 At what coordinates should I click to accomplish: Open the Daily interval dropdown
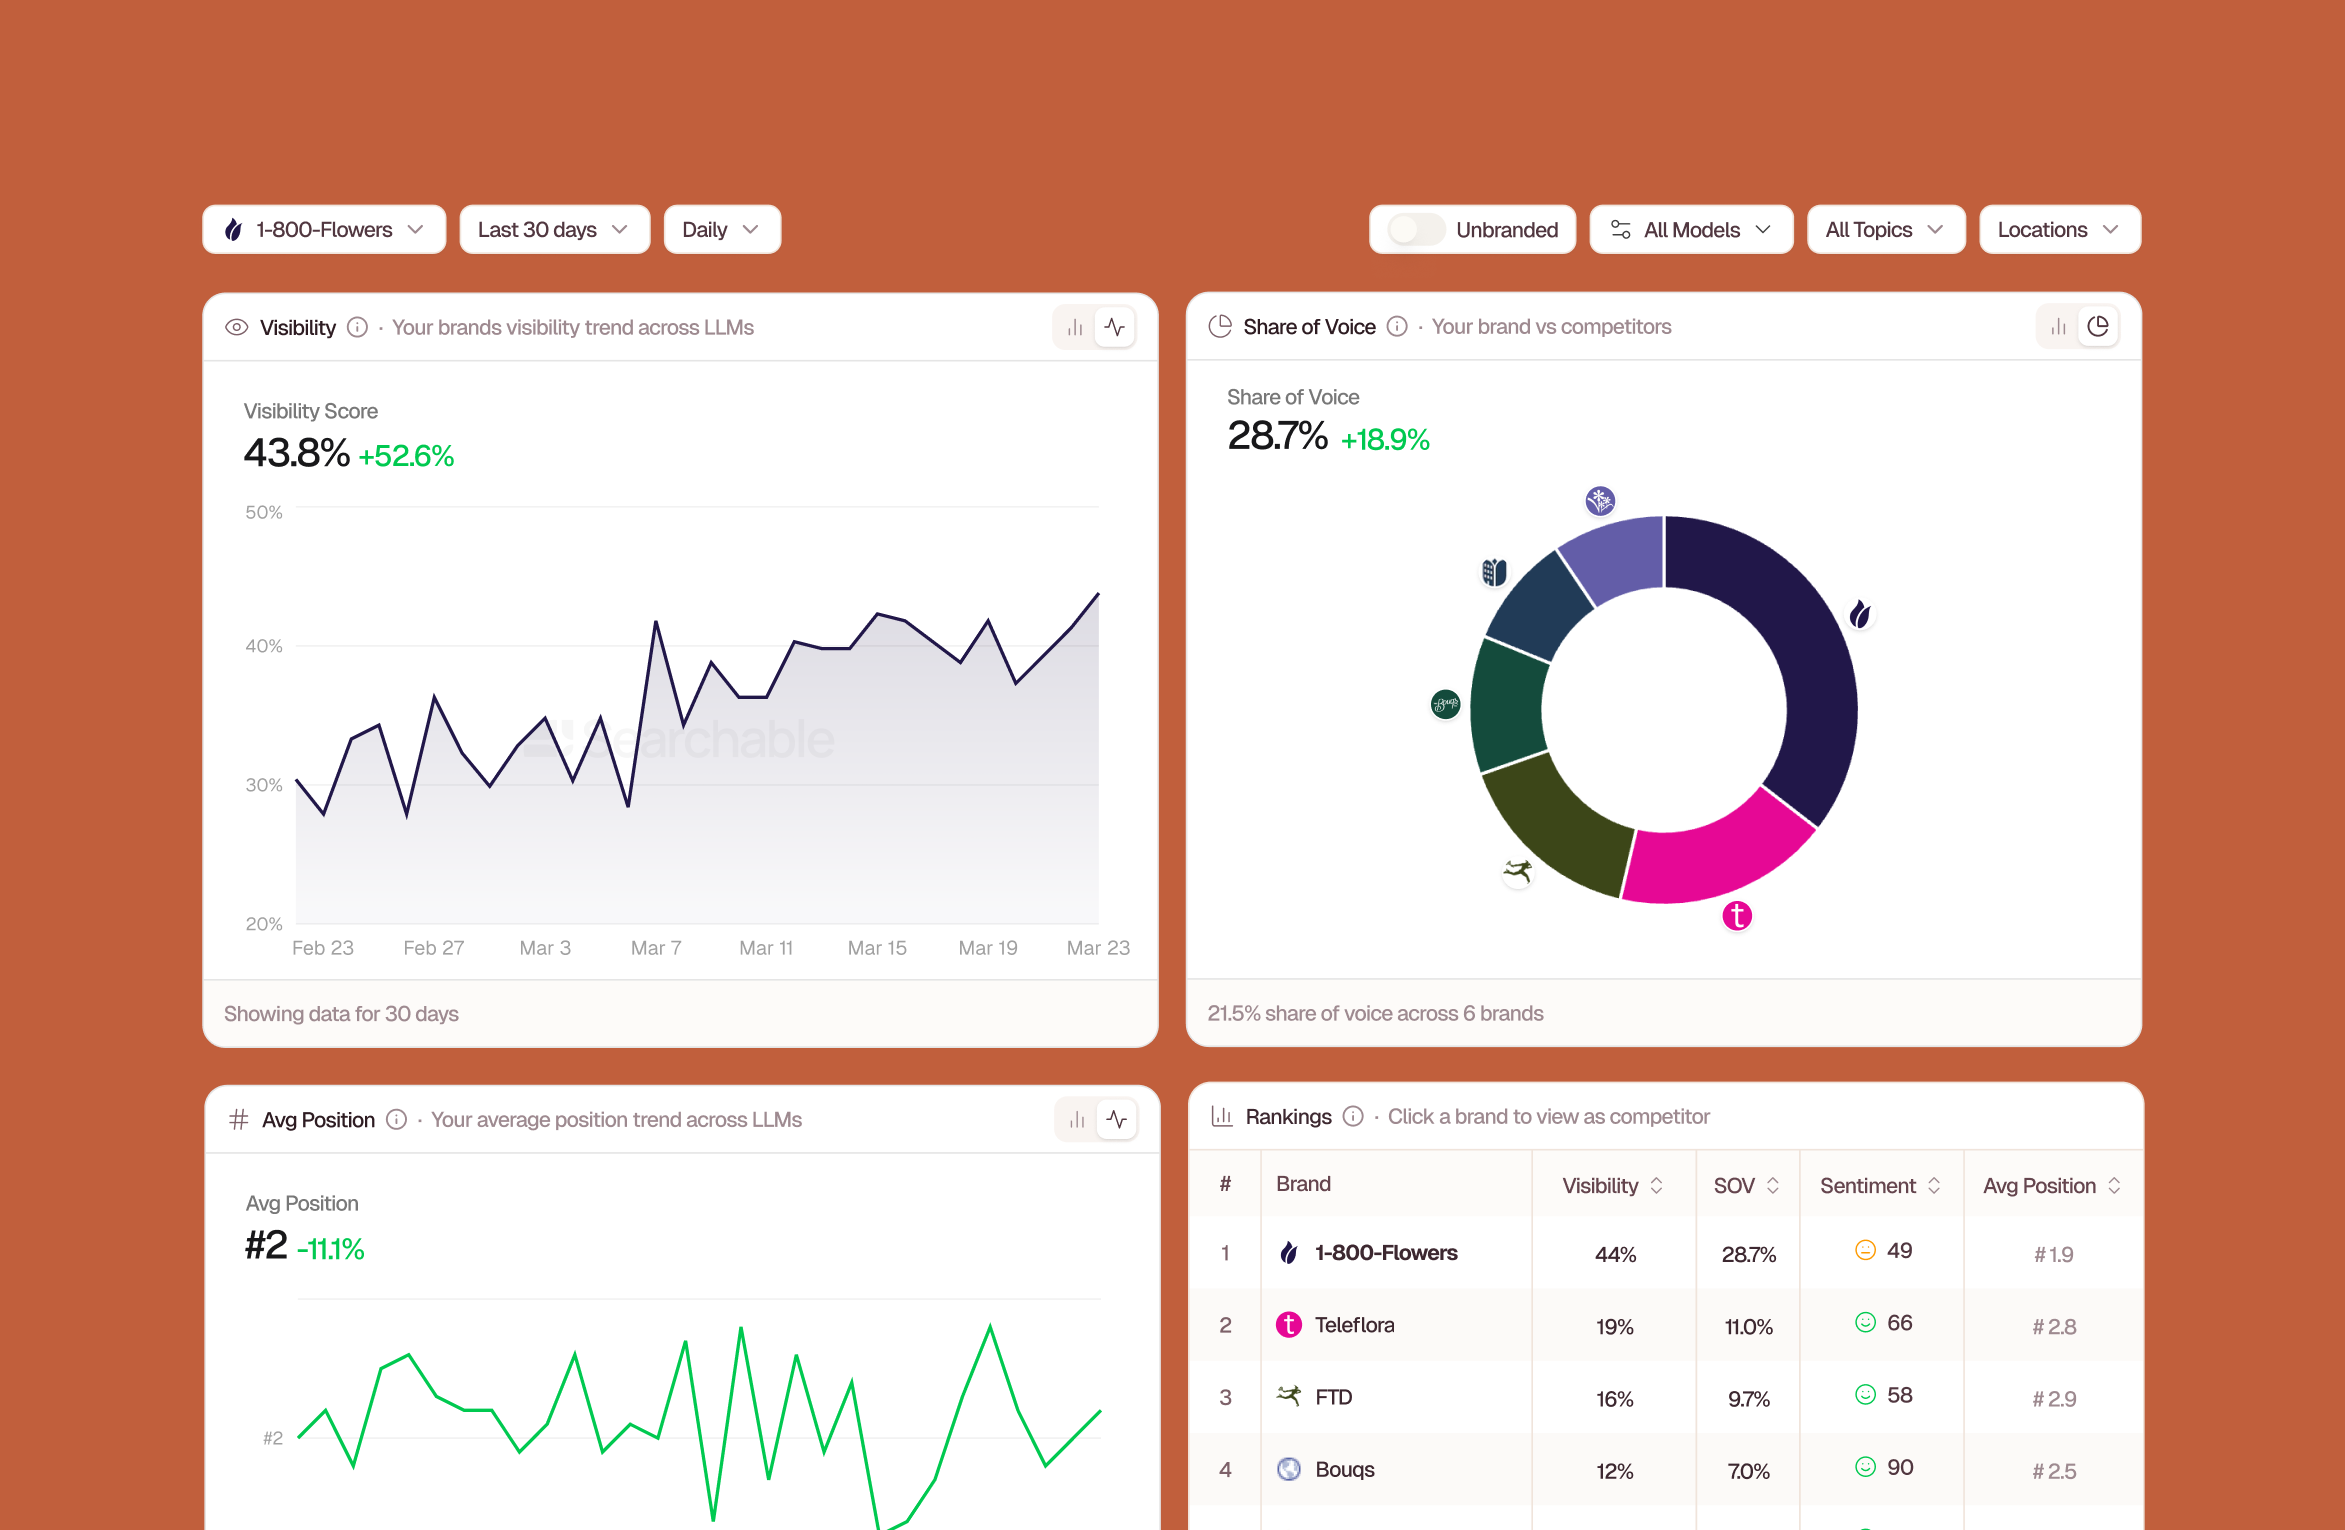722,230
